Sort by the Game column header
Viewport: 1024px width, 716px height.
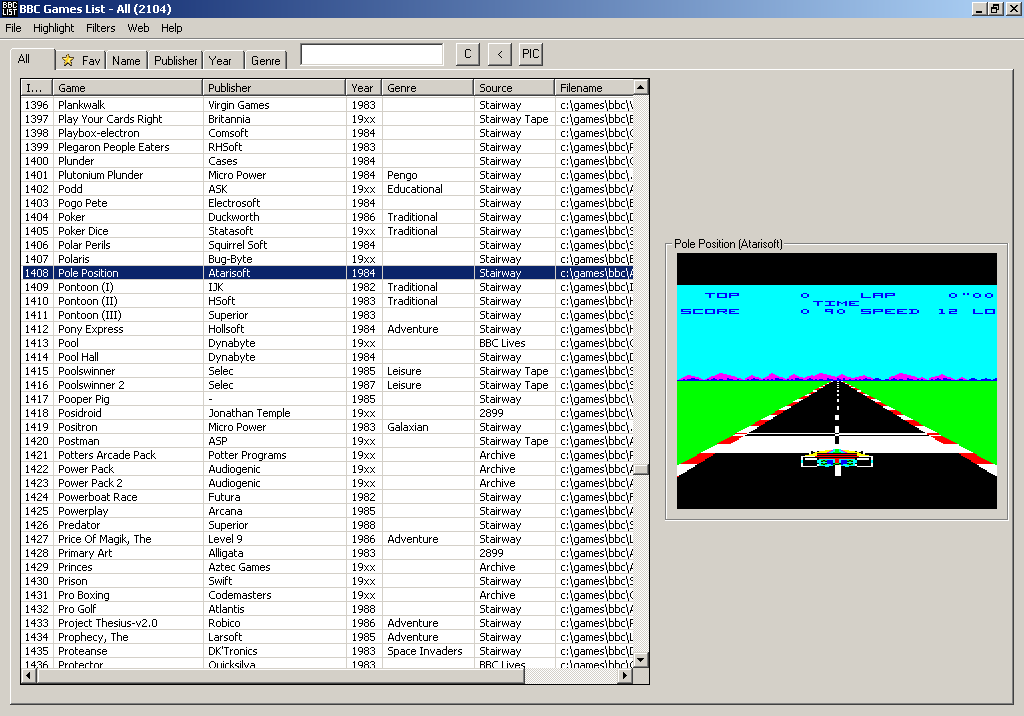click(x=128, y=88)
